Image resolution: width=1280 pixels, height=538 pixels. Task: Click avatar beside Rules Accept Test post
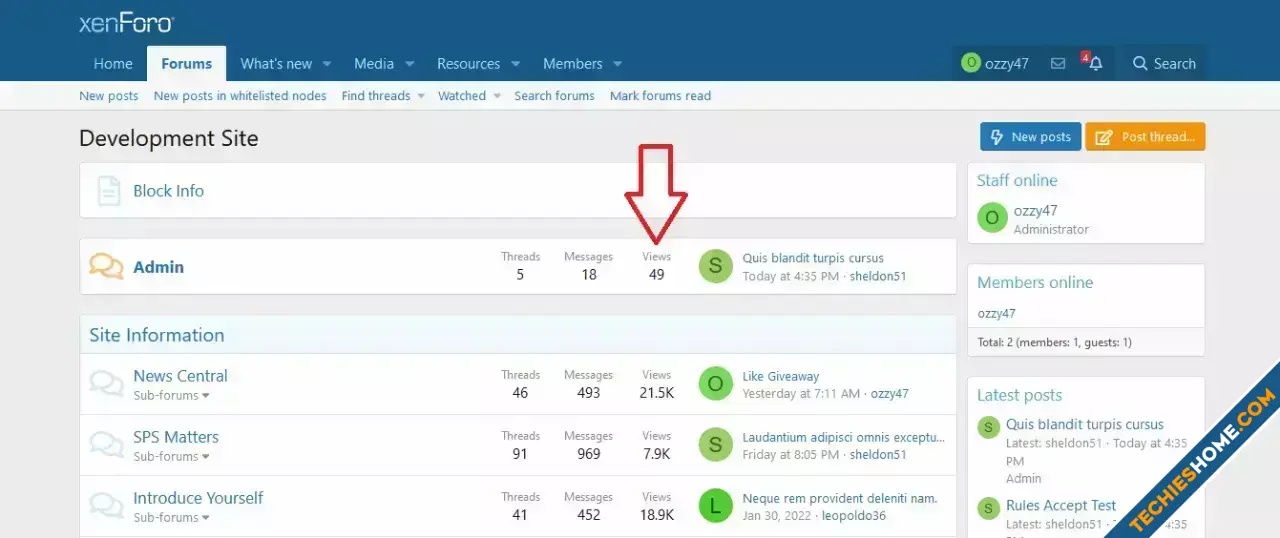click(x=988, y=508)
